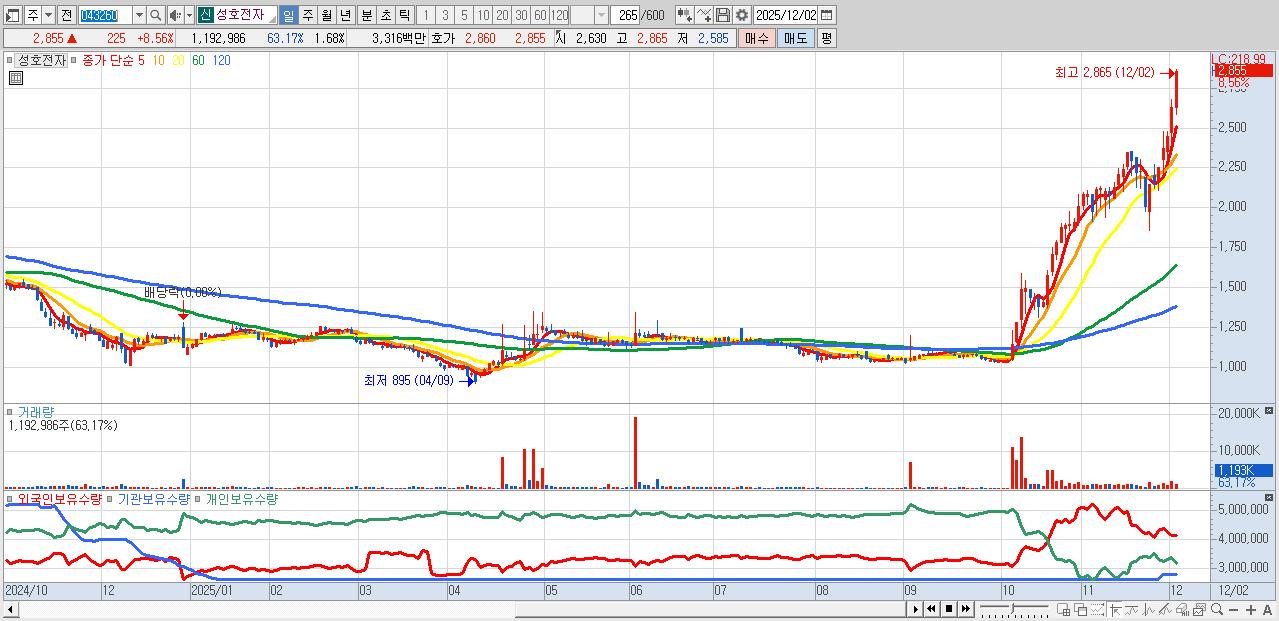This screenshot has height=621, width=1279.
Task: Click the 매수 buy button
Action: [x=757, y=38]
